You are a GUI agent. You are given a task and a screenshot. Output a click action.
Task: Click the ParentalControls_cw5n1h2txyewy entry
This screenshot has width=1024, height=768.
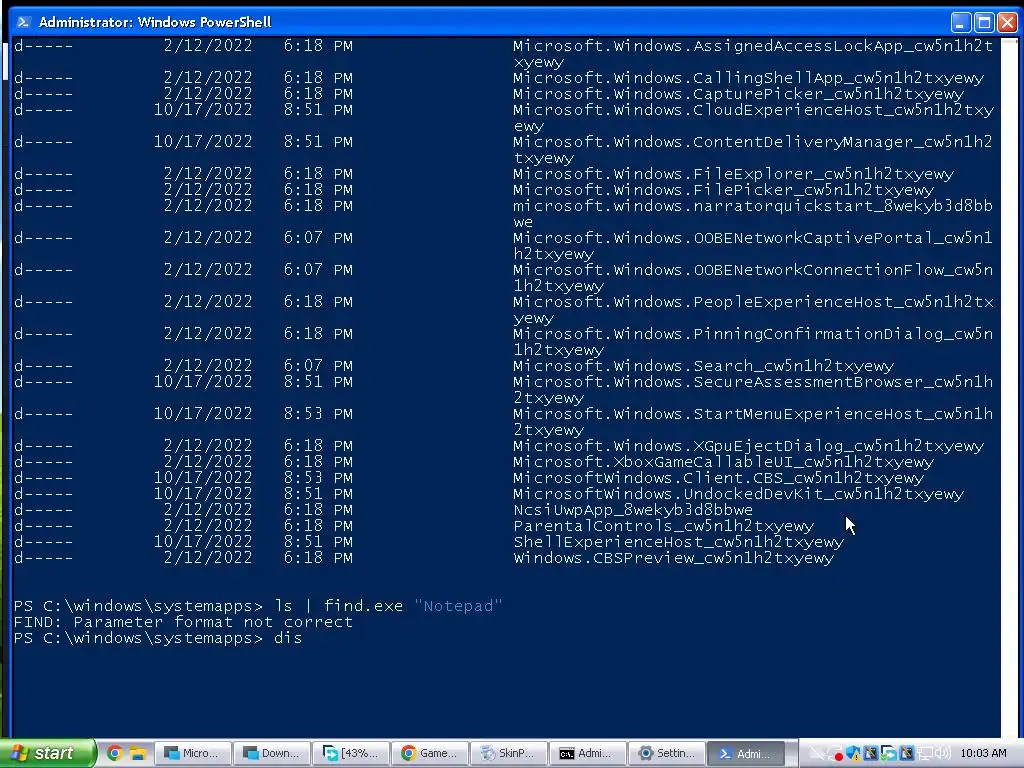[x=664, y=526]
